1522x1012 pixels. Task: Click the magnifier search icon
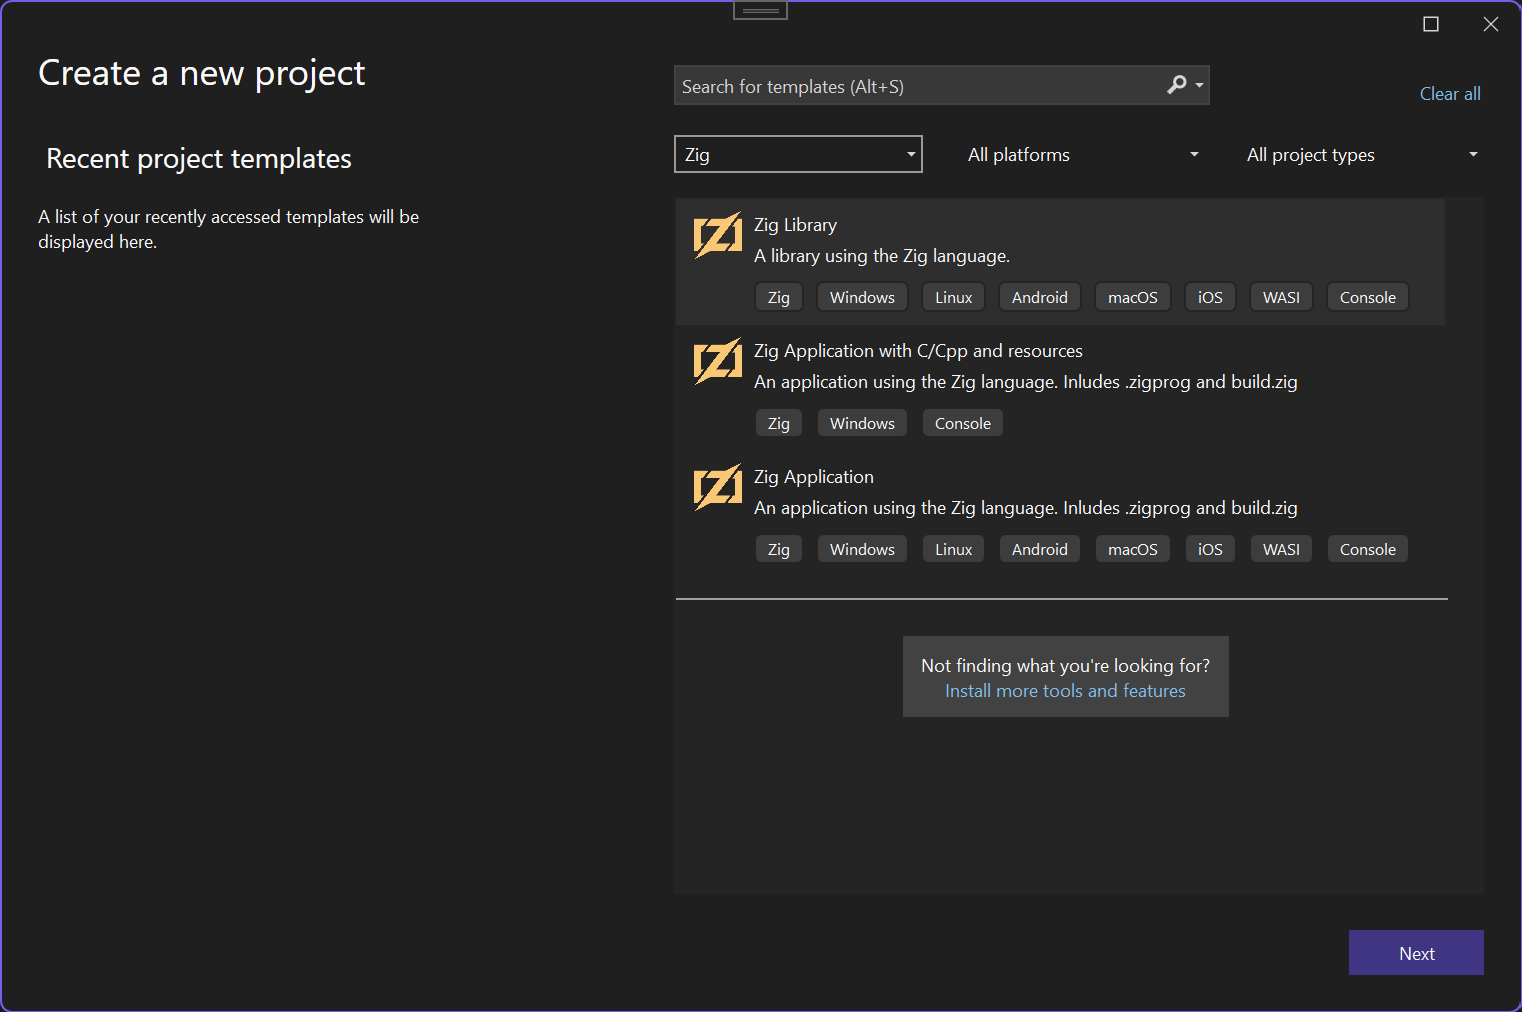[1176, 85]
